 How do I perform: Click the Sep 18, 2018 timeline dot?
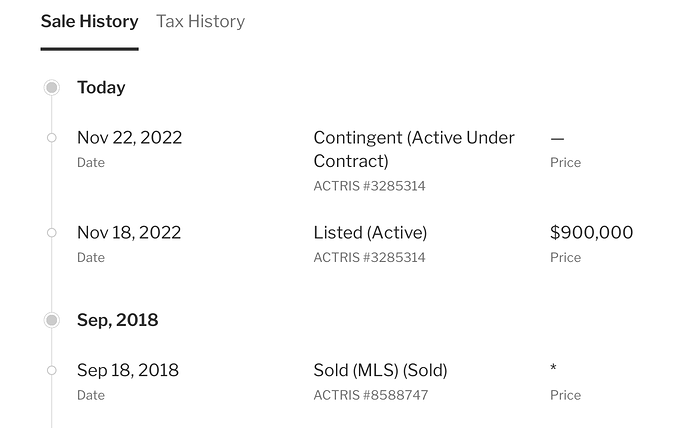[51, 370]
